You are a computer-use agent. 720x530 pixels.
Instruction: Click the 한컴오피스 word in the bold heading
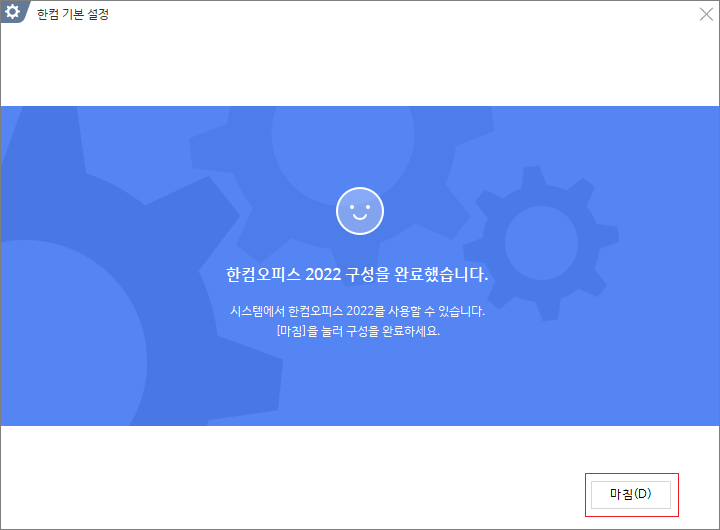pyautogui.click(x=263, y=274)
